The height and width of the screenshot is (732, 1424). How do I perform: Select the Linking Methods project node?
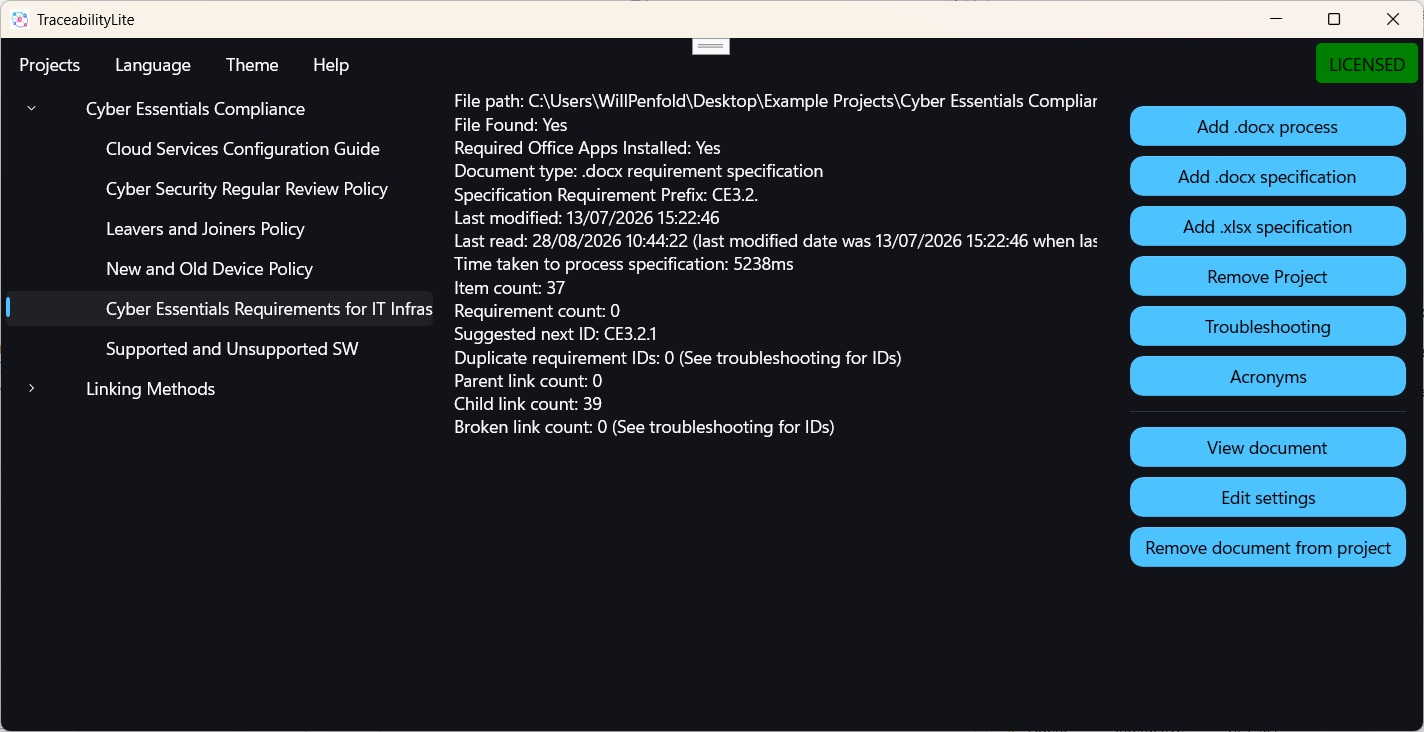click(x=150, y=389)
